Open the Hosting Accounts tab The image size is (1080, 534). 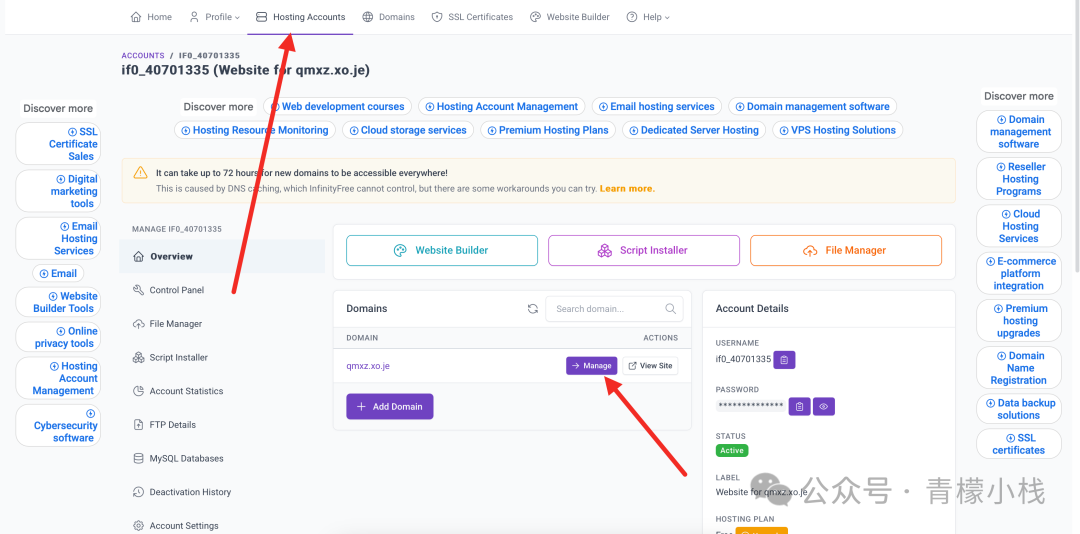pyautogui.click(x=301, y=17)
